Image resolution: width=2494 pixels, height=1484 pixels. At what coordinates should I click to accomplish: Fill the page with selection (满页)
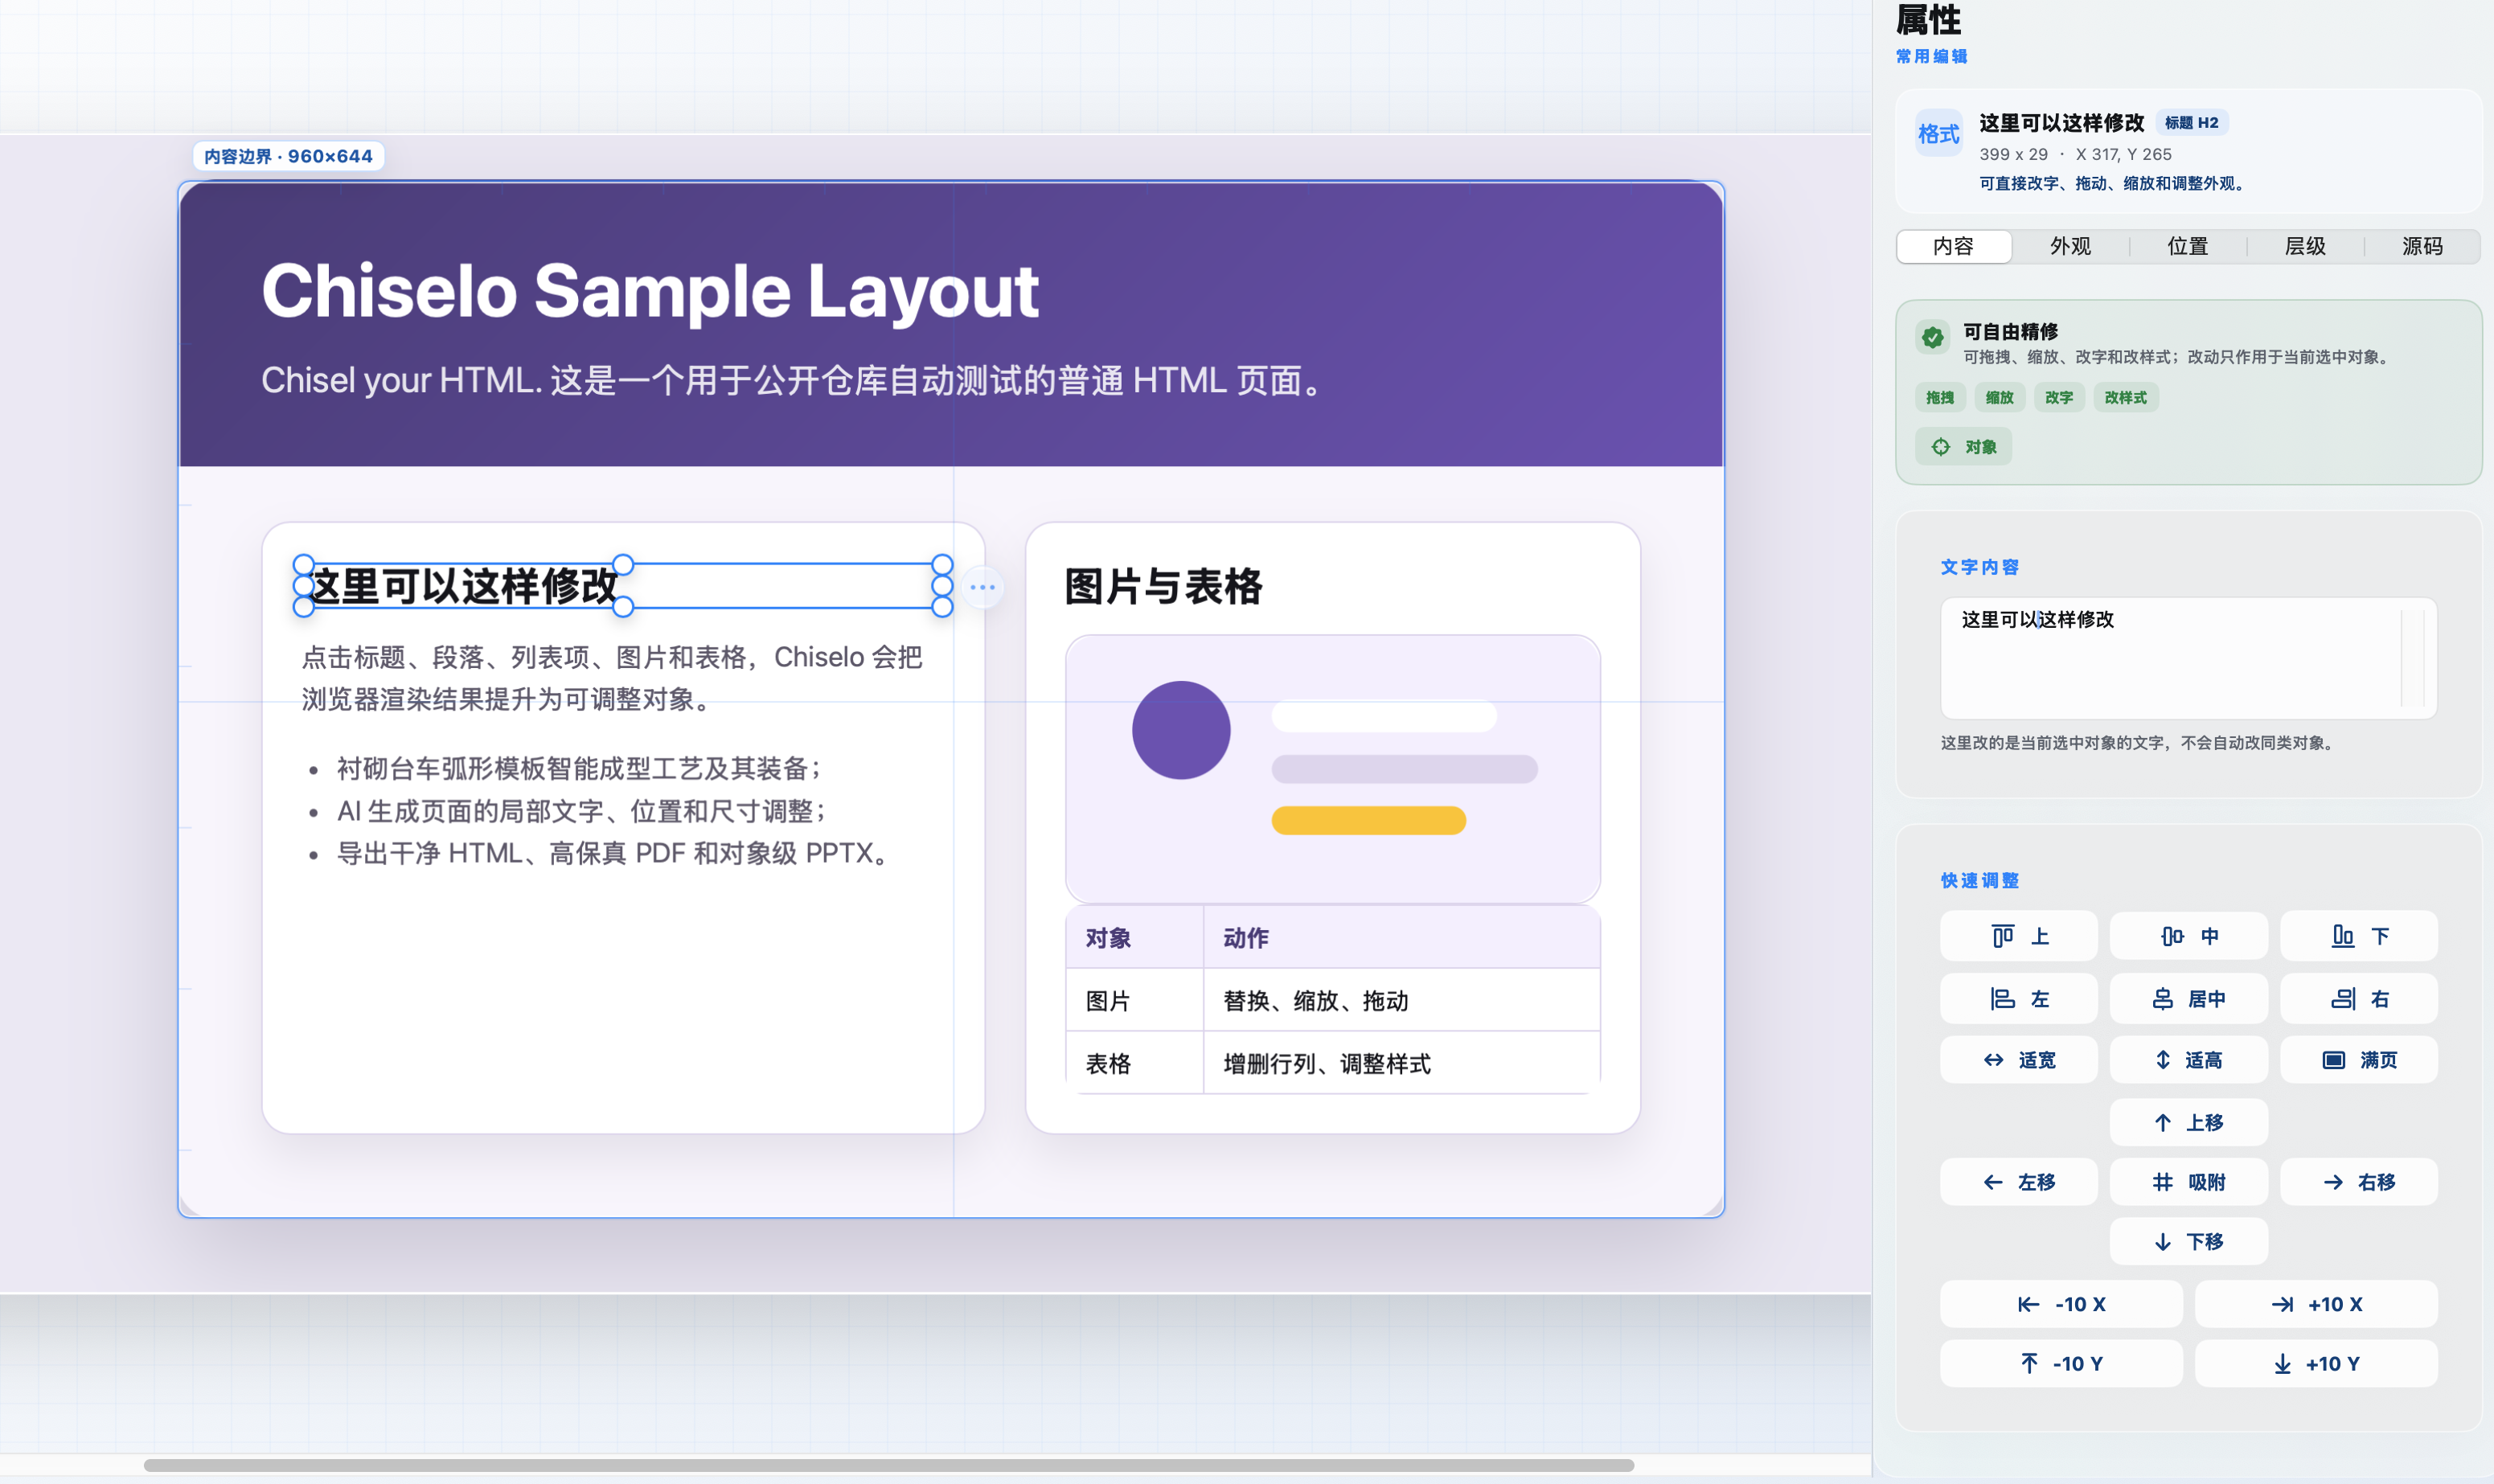click(x=2358, y=1060)
